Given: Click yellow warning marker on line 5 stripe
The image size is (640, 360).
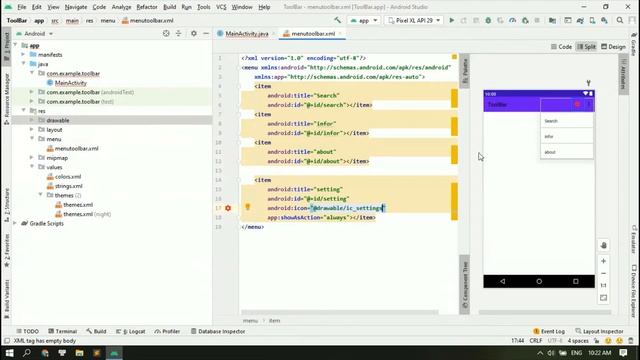Looking at the screenshot, I should 454,98.
